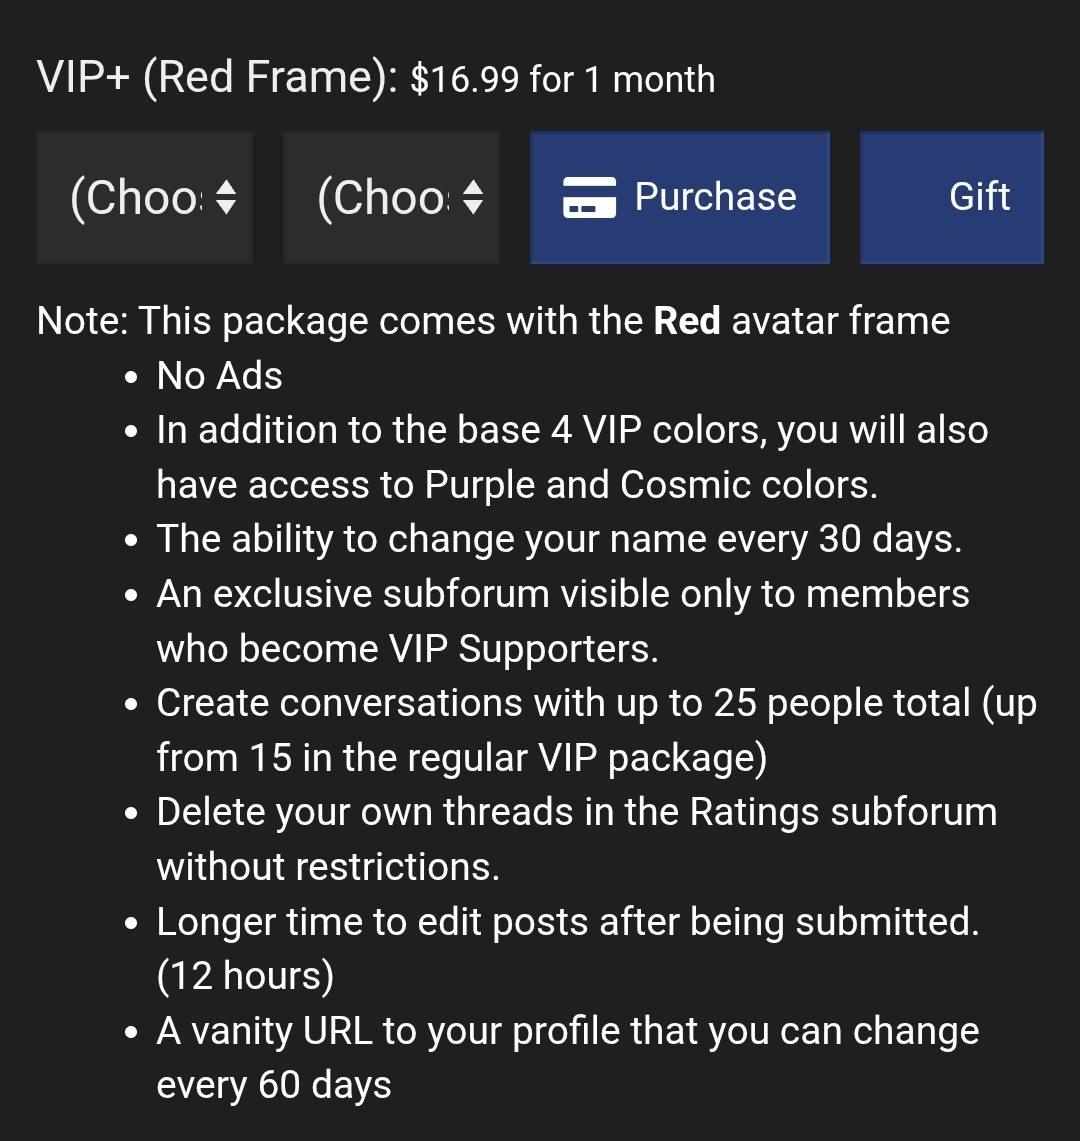Image resolution: width=1080 pixels, height=1141 pixels.
Task: Click the credit card icon on Purchase button
Action: [x=588, y=197]
